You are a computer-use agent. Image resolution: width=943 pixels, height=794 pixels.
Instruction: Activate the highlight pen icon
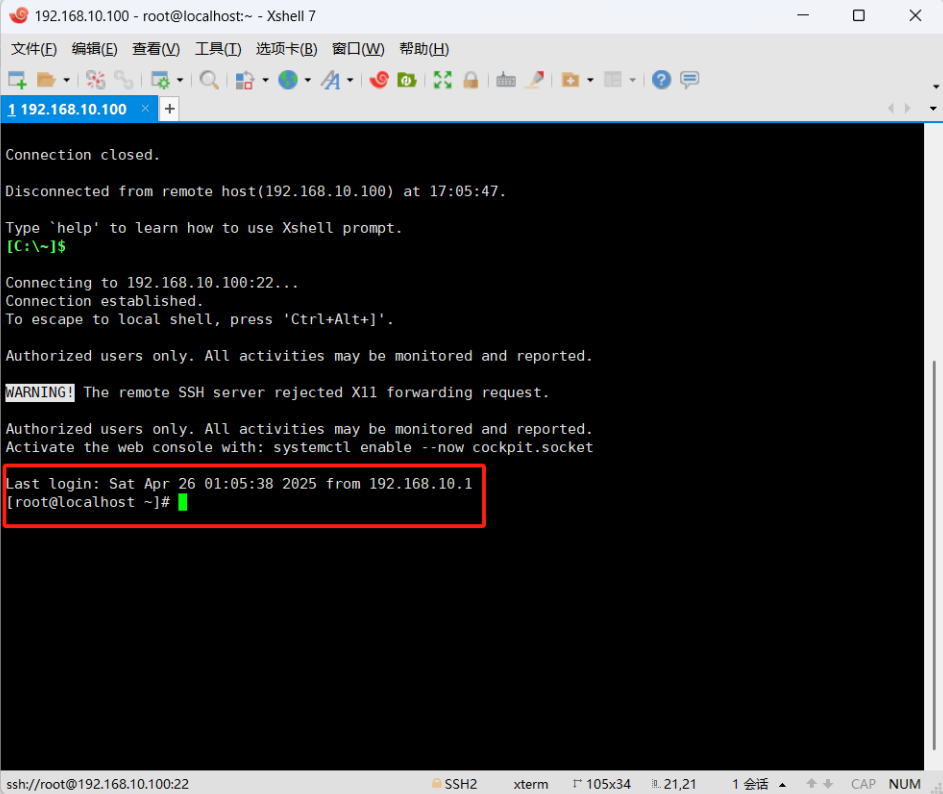[x=534, y=79]
